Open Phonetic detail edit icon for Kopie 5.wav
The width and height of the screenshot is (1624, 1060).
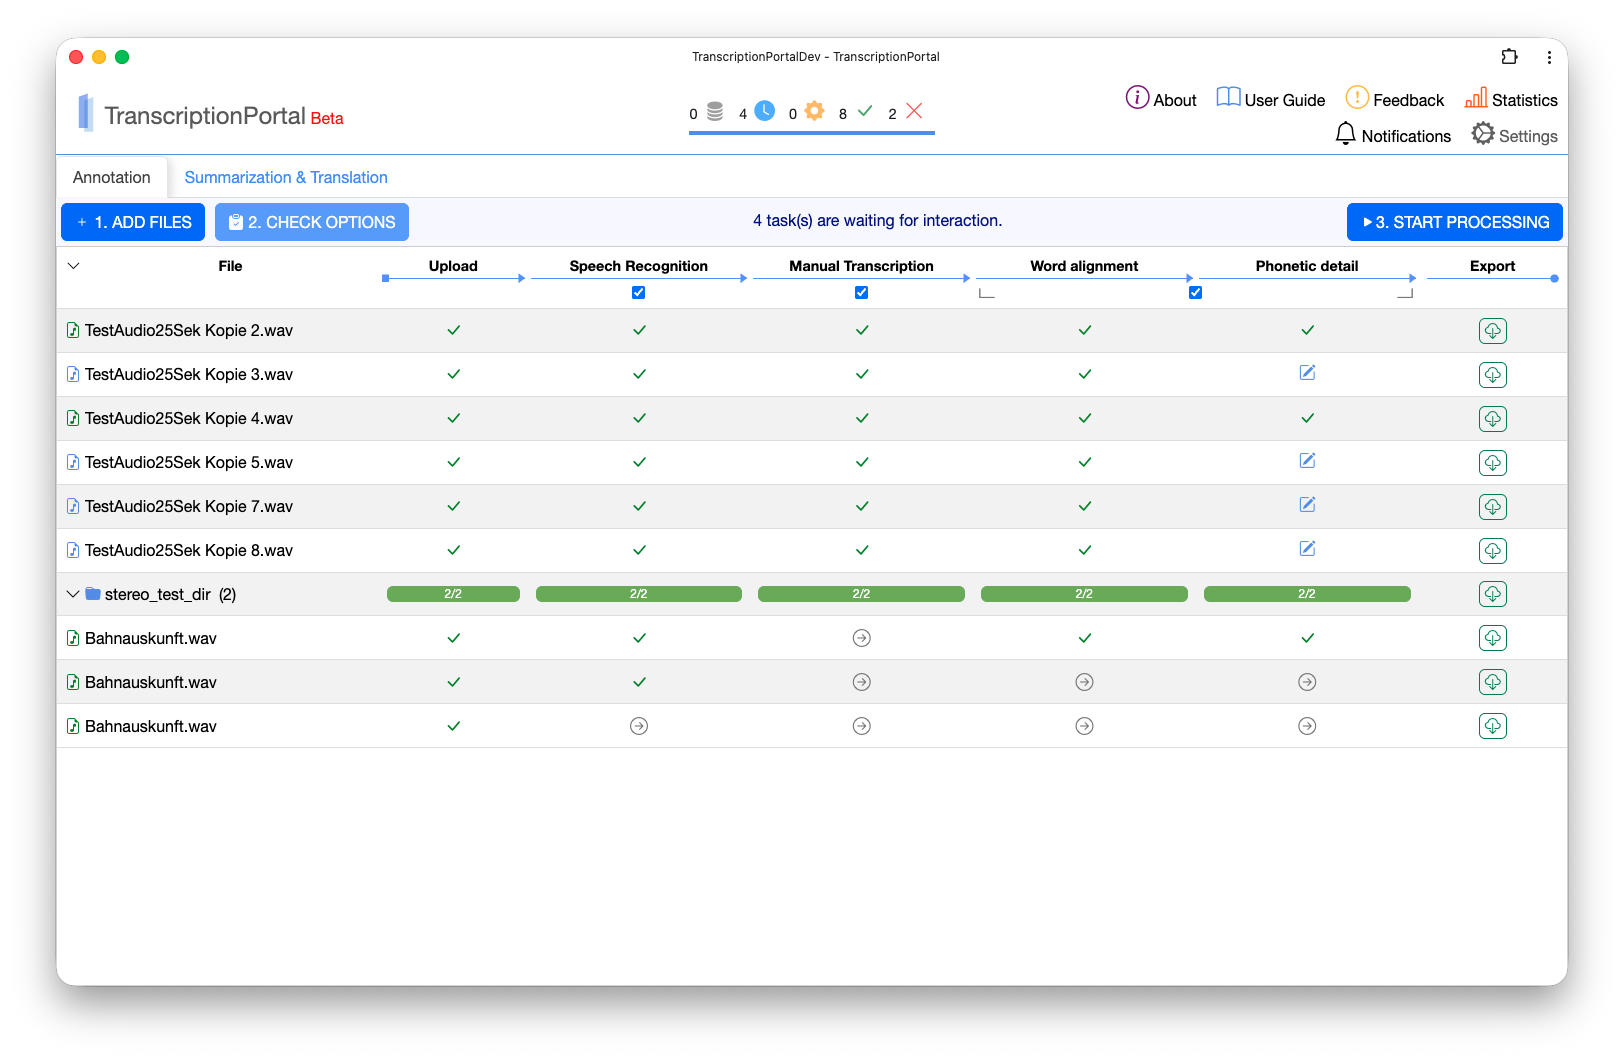(x=1307, y=461)
